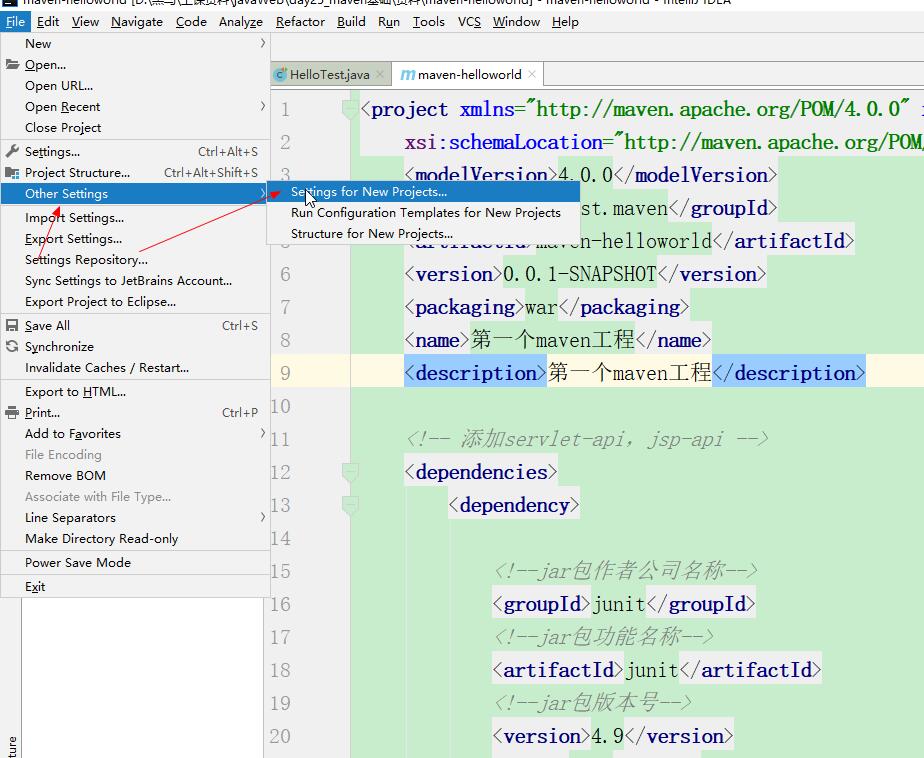Select Settings for New Projects
This screenshot has height=758, width=924.
click(423, 192)
